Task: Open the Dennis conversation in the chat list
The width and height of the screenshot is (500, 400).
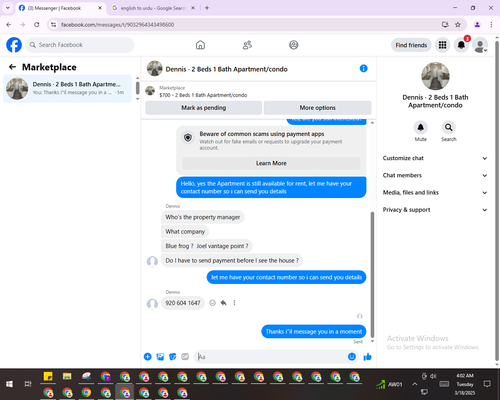Action: click(68, 89)
